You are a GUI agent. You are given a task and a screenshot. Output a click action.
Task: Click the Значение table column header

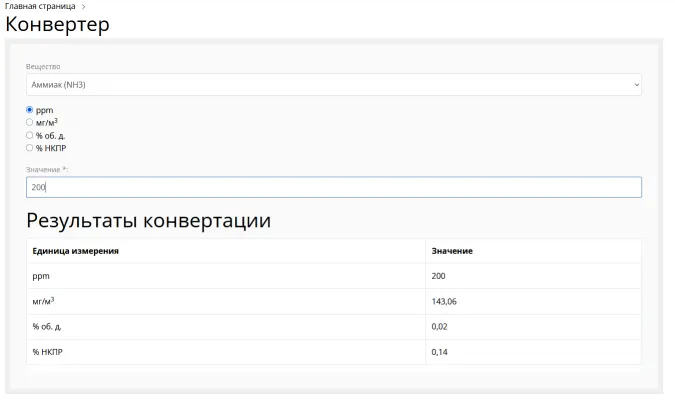[452, 251]
